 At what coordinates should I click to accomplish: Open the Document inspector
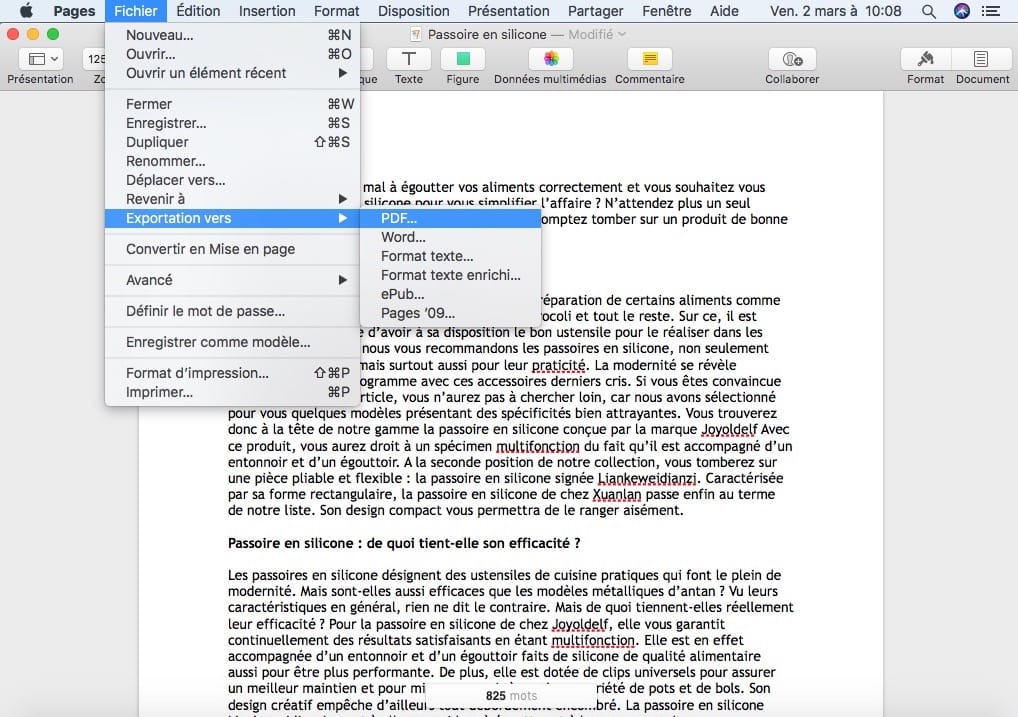pyautogui.click(x=981, y=59)
